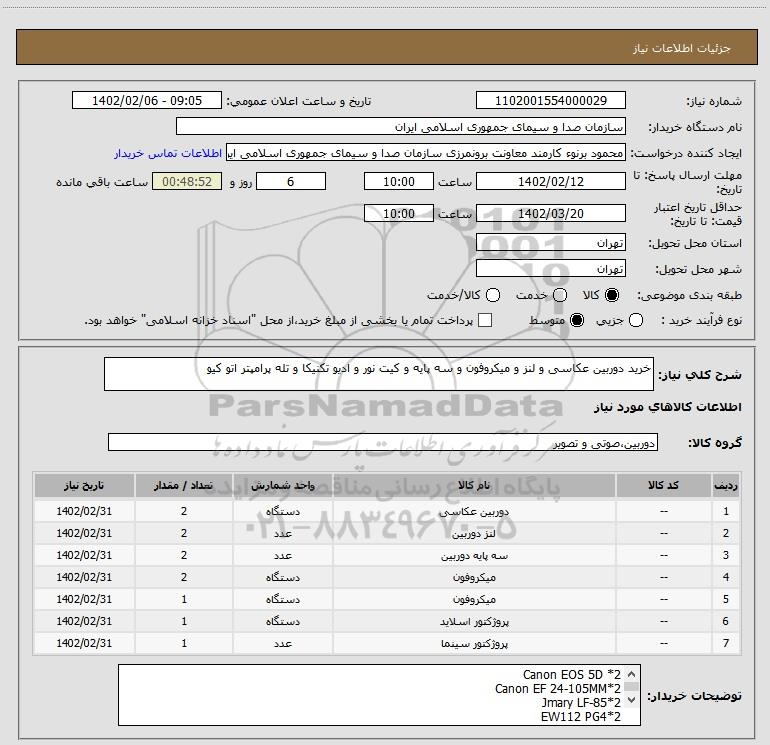Click the تعداد / مقدار column header
The image size is (770, 745).
point(184,485)
